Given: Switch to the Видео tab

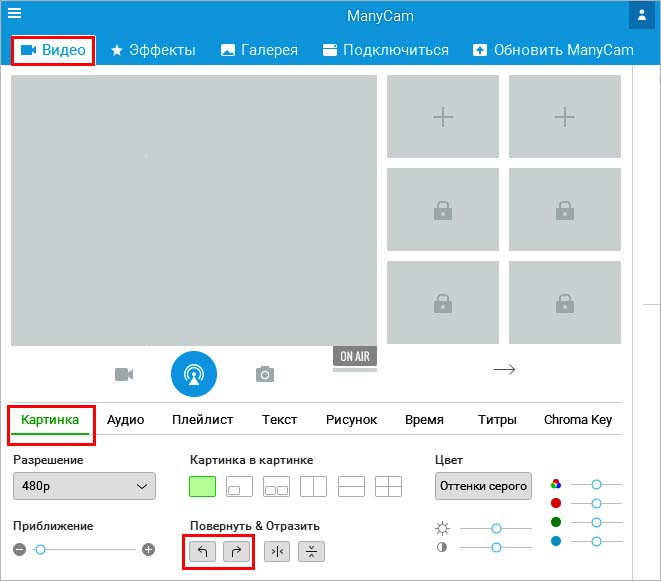Looking at the screenshot, I should click(x=53, y=50).
